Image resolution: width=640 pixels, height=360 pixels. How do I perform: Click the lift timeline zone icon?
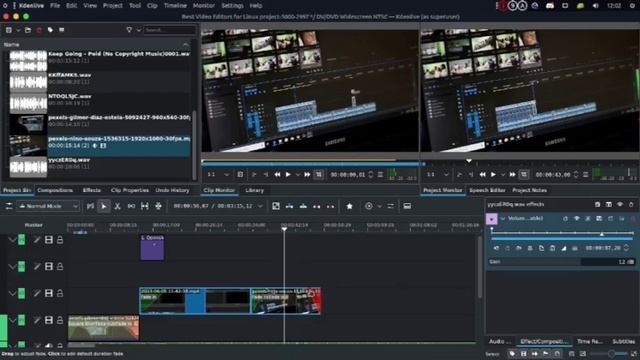tap(331, 207)
